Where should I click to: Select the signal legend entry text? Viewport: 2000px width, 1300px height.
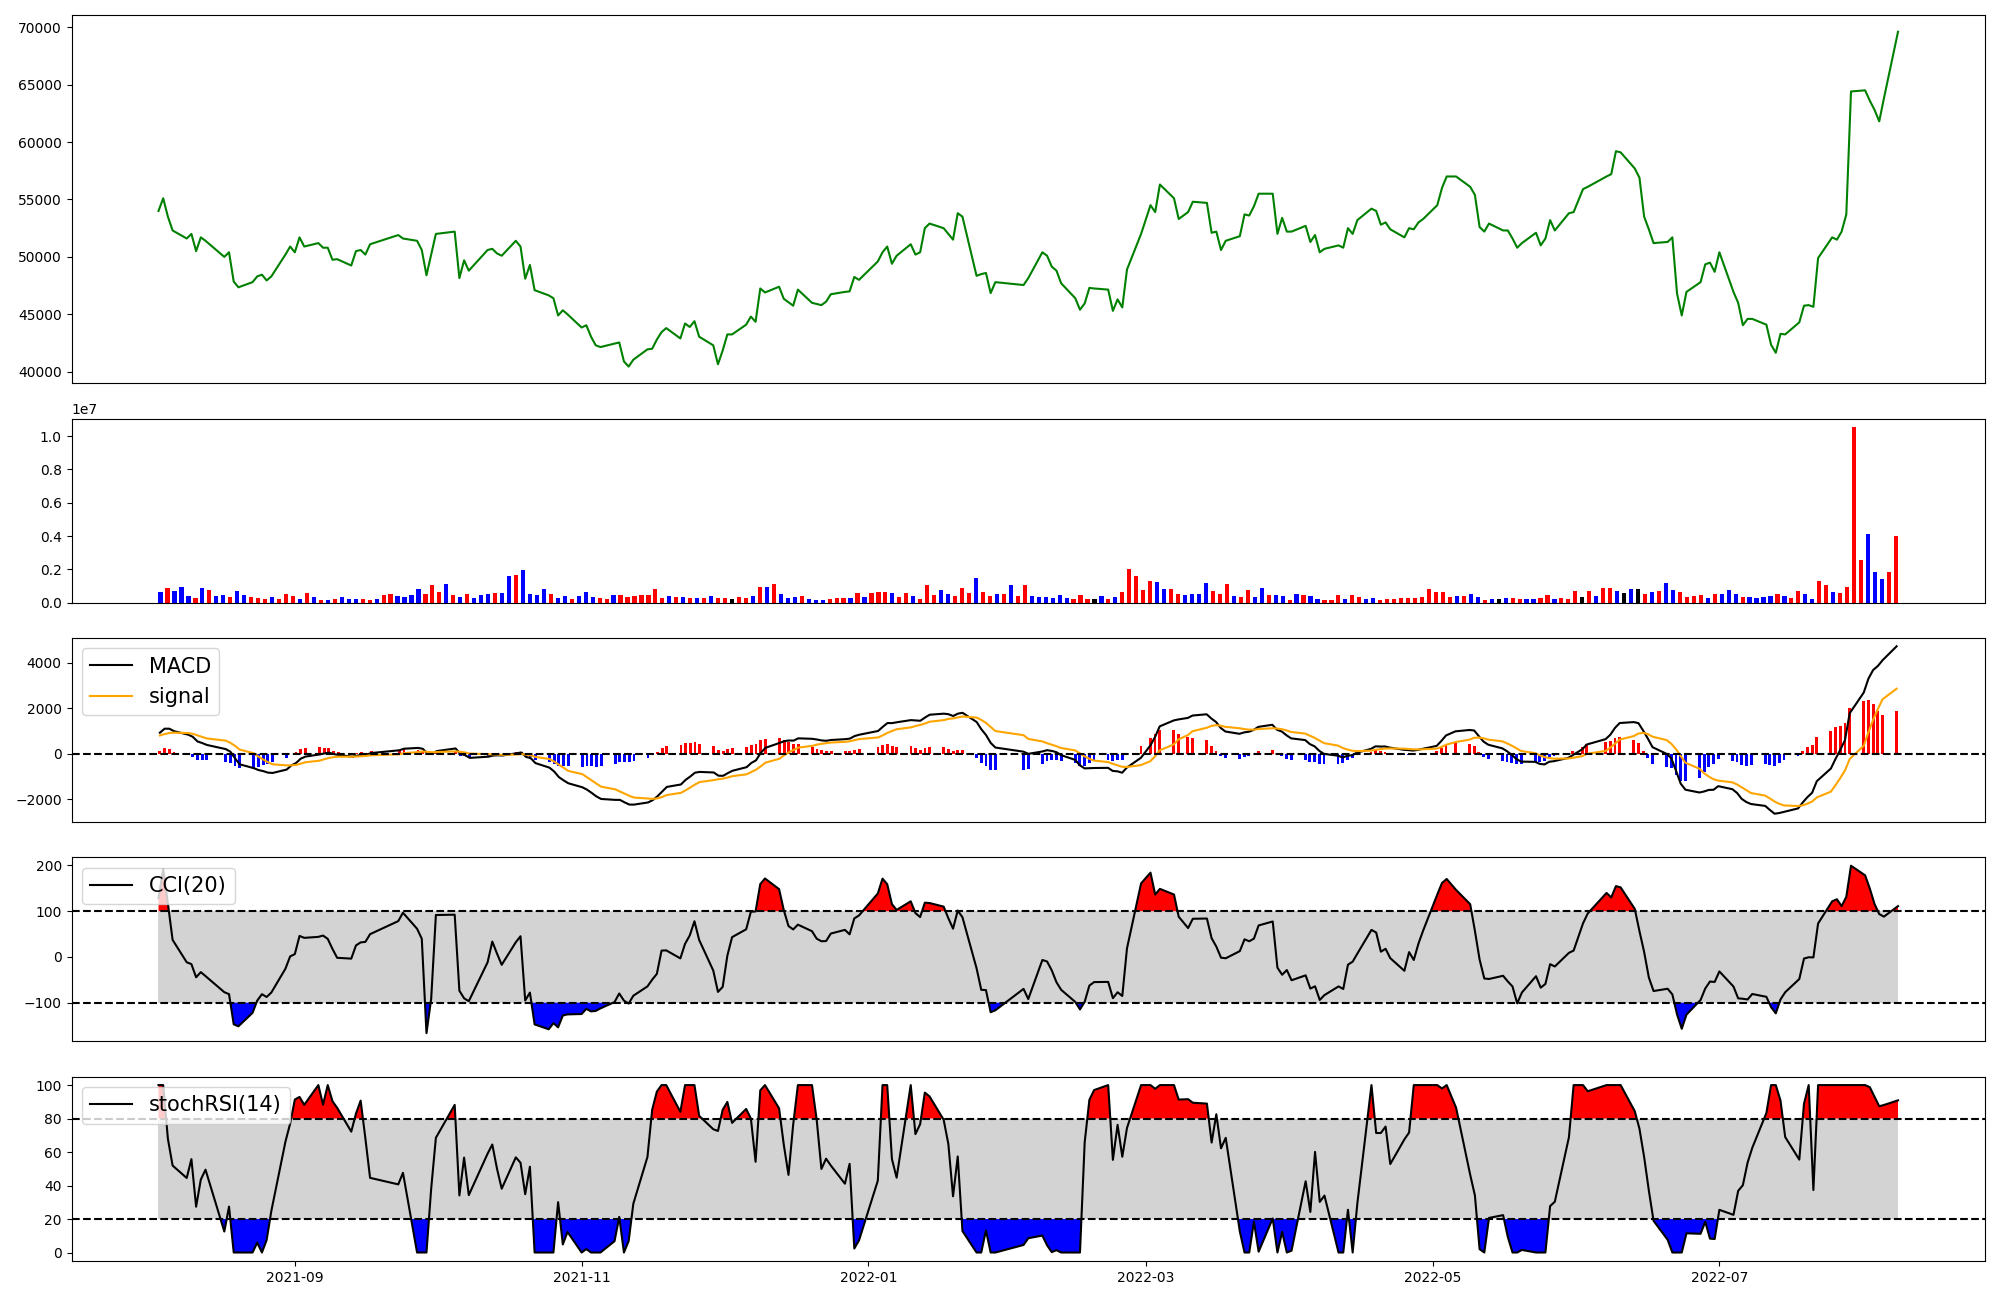tap(179, 696)
